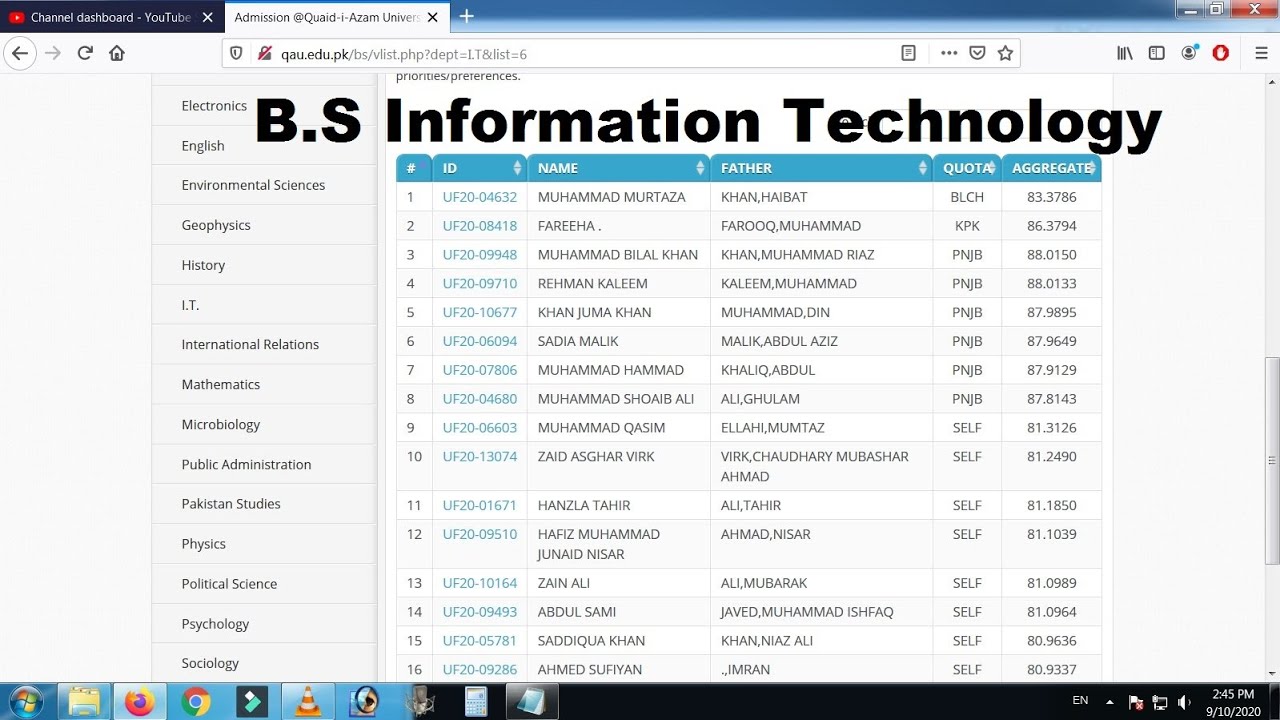Open Environmental Sciences department list

coord(253,185)
